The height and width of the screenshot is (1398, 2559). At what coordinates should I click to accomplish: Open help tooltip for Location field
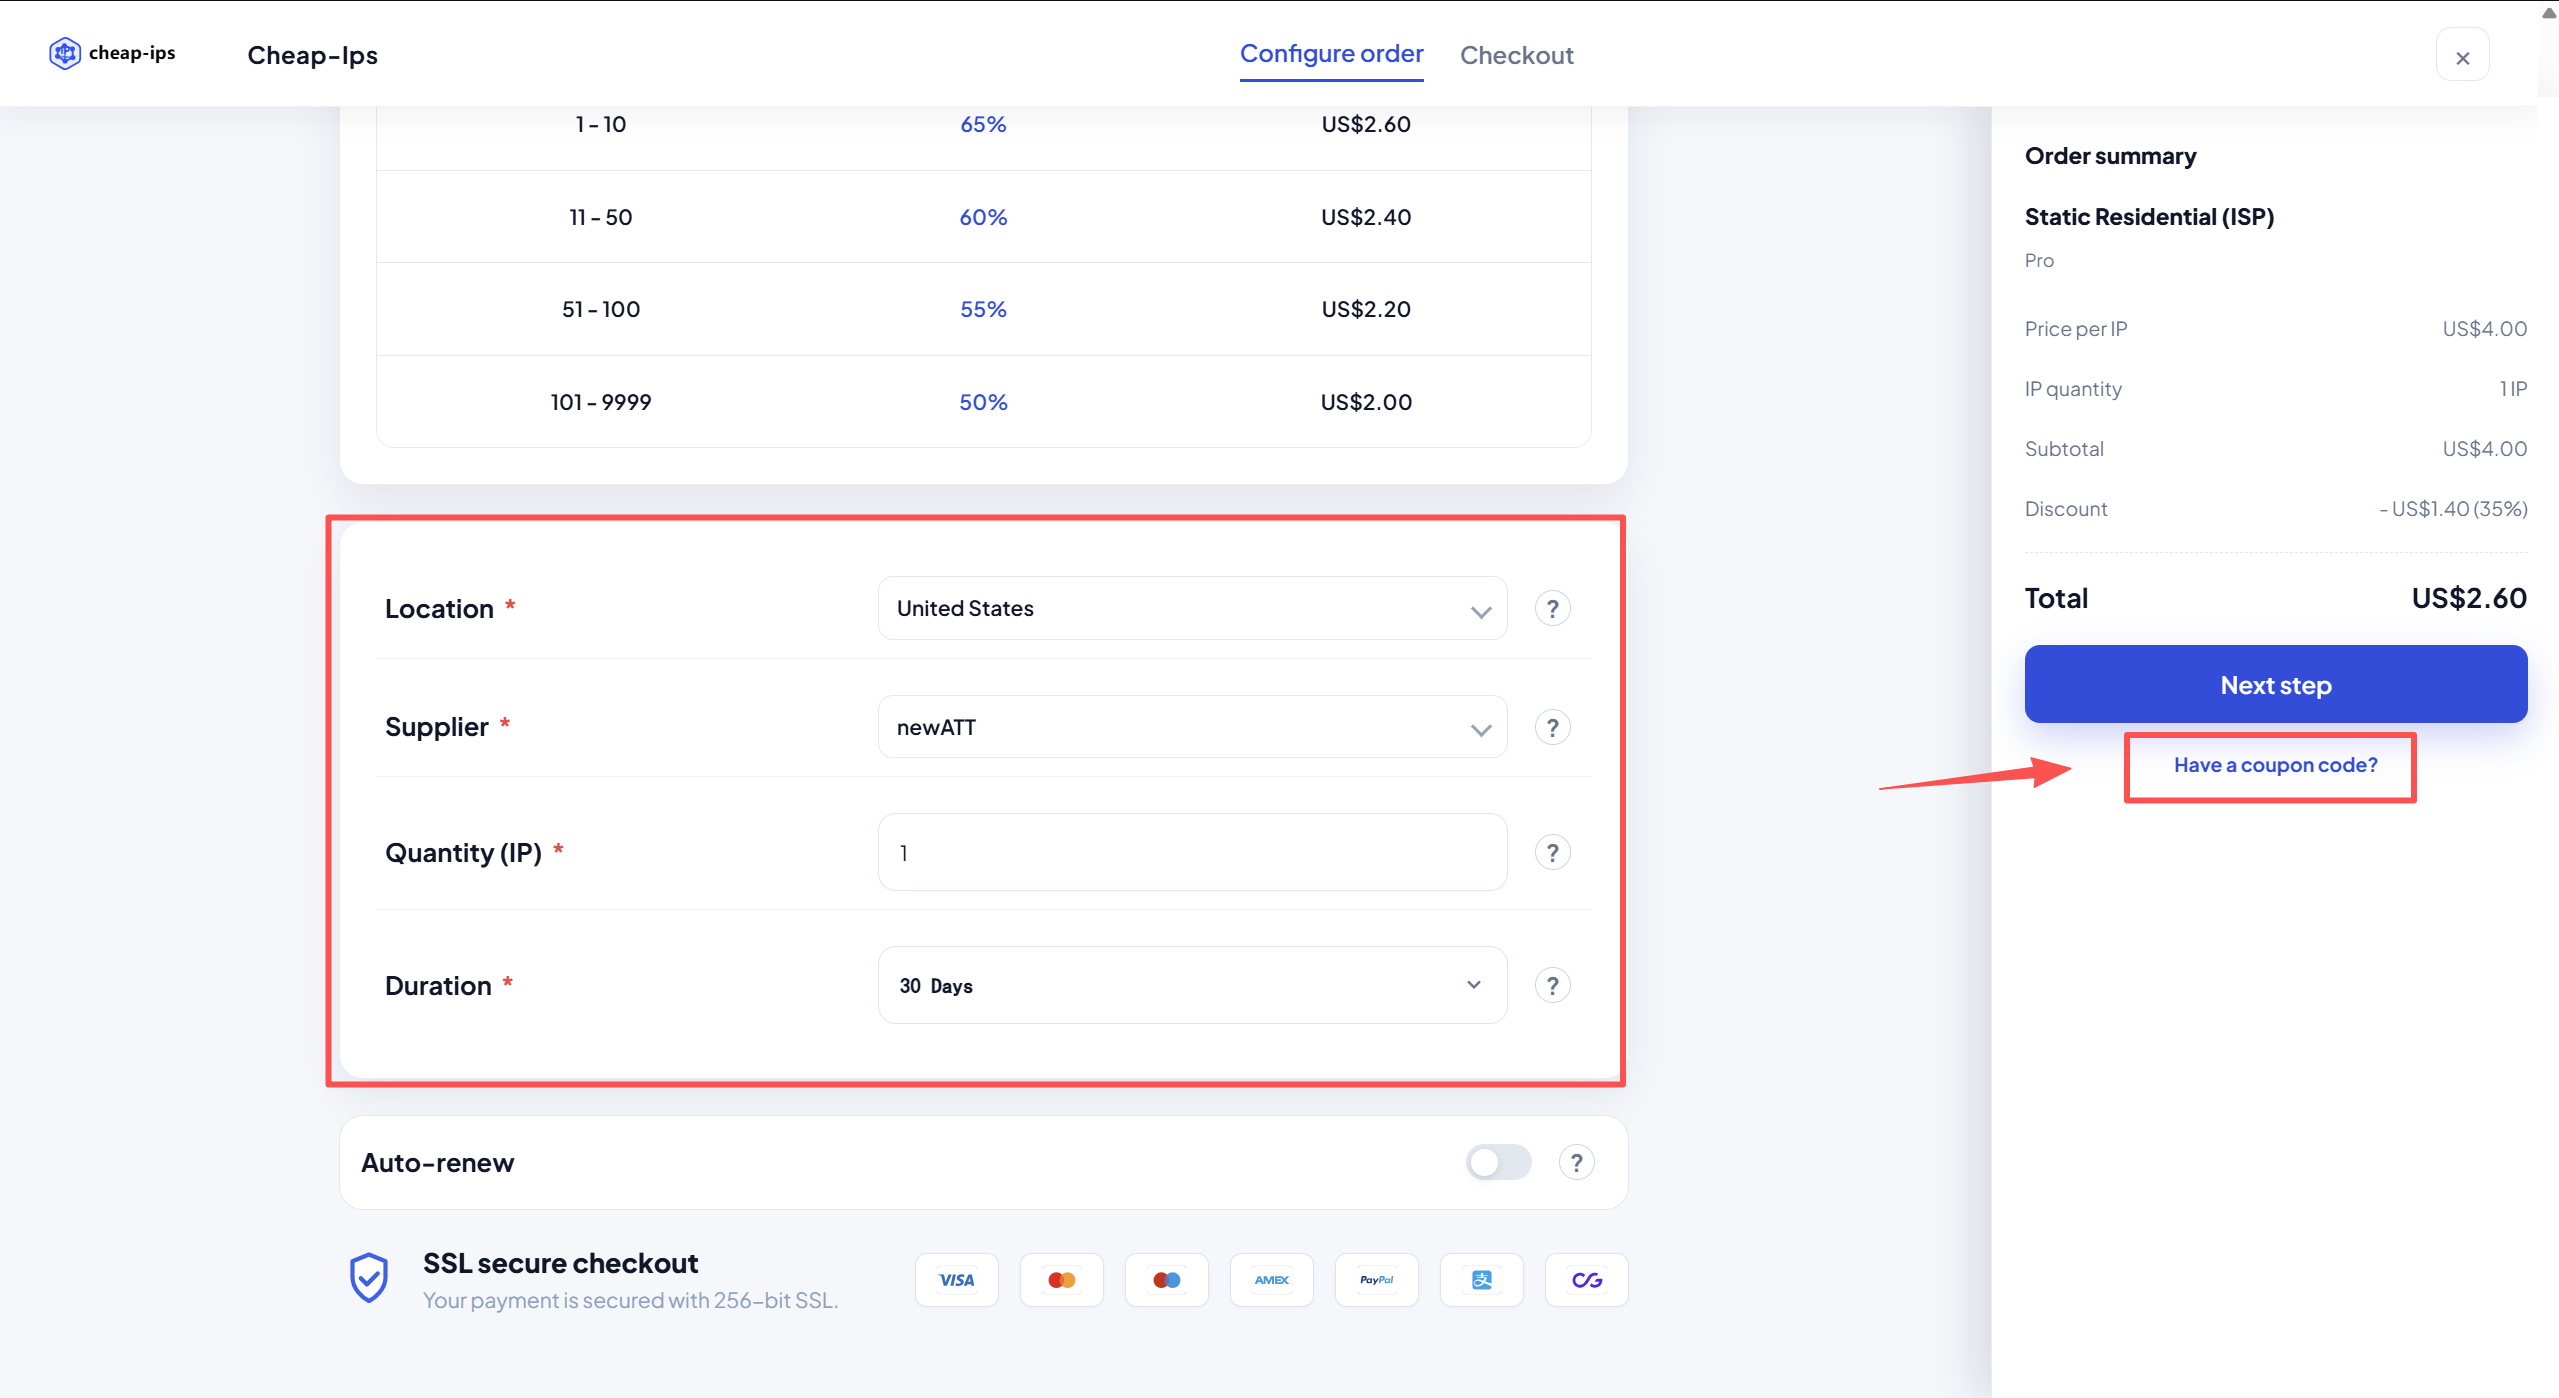click(x=1552, y=608)
